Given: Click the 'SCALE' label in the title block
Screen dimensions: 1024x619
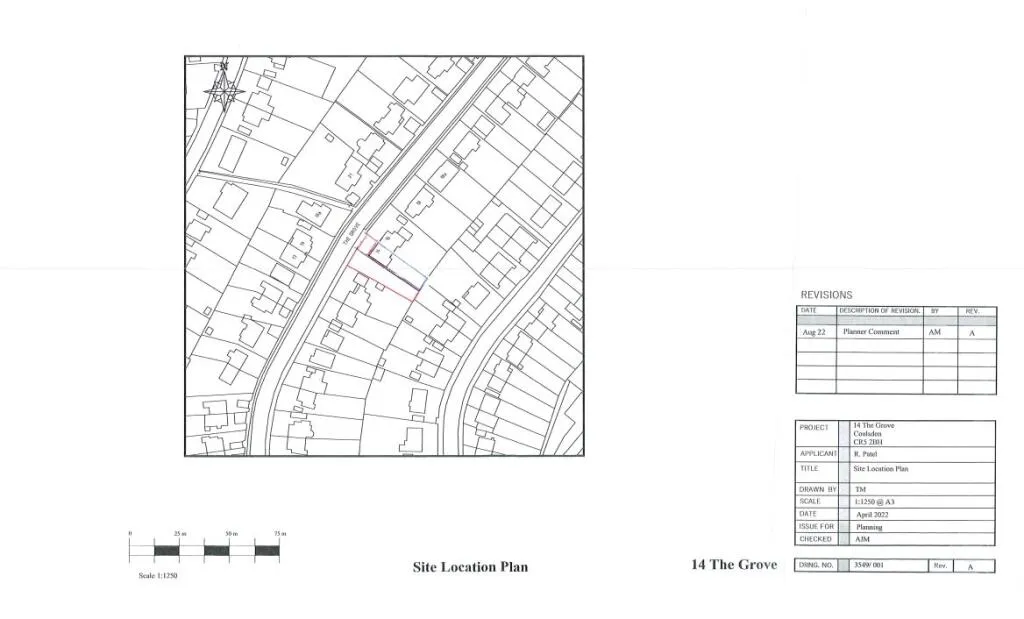Looking at the screenshot, I should 810,501.
